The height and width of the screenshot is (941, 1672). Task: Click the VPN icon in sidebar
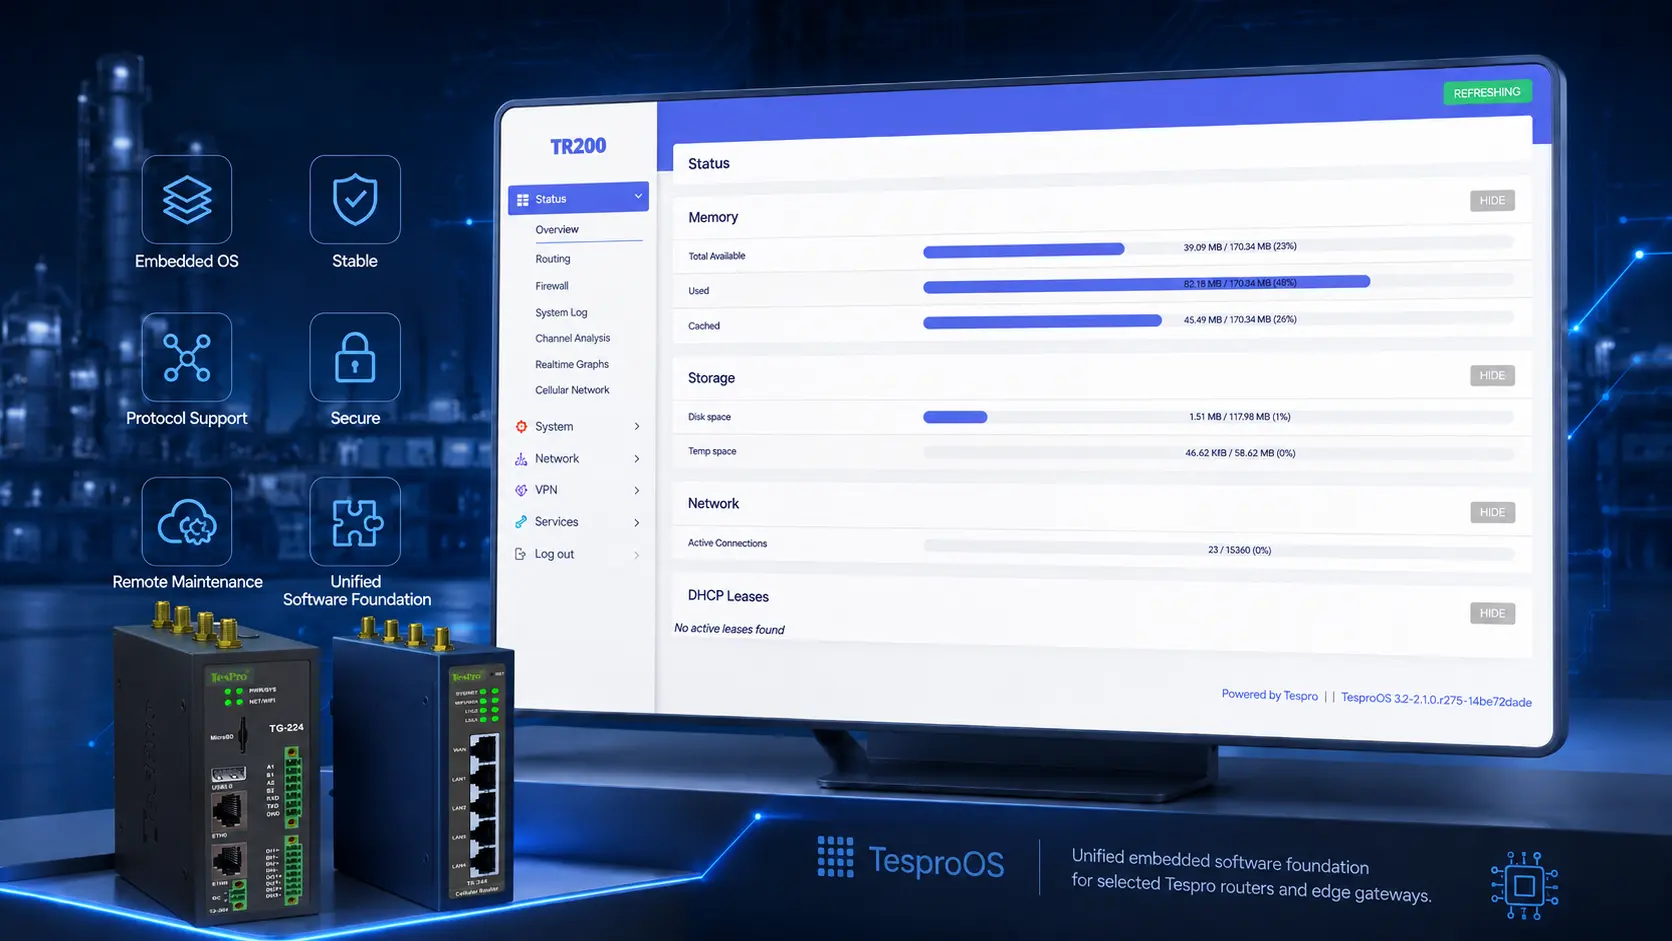pyautogui.click(x=521, y=490)
